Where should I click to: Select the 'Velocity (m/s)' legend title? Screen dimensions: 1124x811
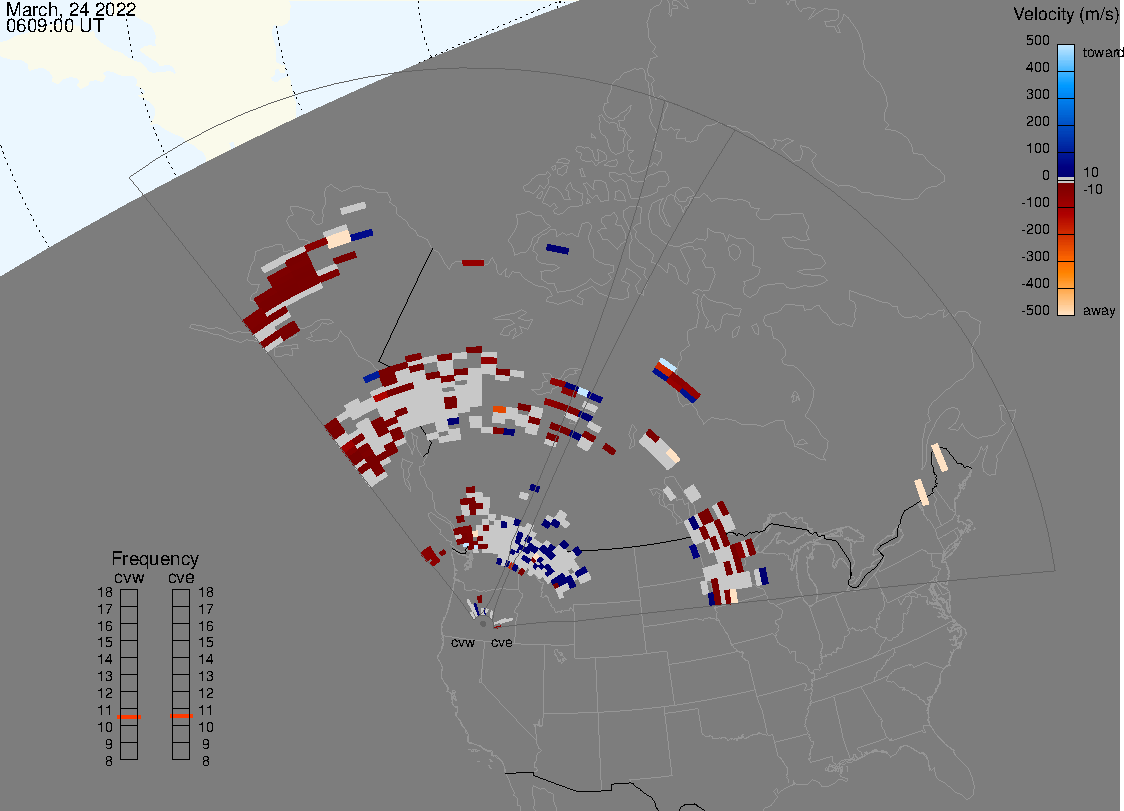tap(1063, 14)
